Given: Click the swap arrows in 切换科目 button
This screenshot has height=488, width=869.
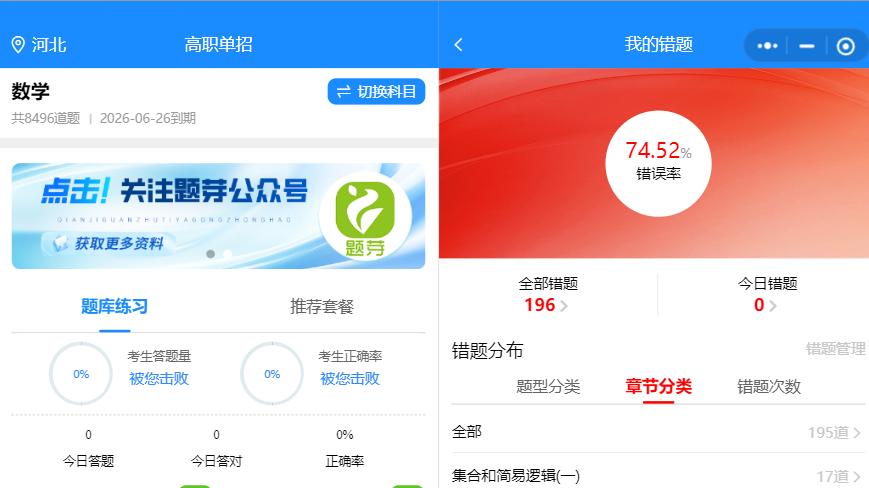Looking at the screenshot, I should tap(344, 91).
